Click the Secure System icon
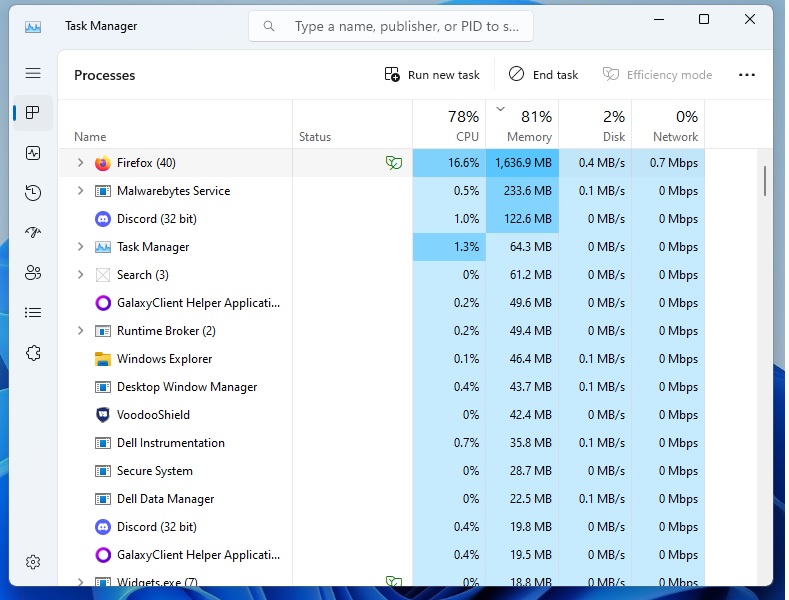 pyautogui.click(x=103, y=471)
